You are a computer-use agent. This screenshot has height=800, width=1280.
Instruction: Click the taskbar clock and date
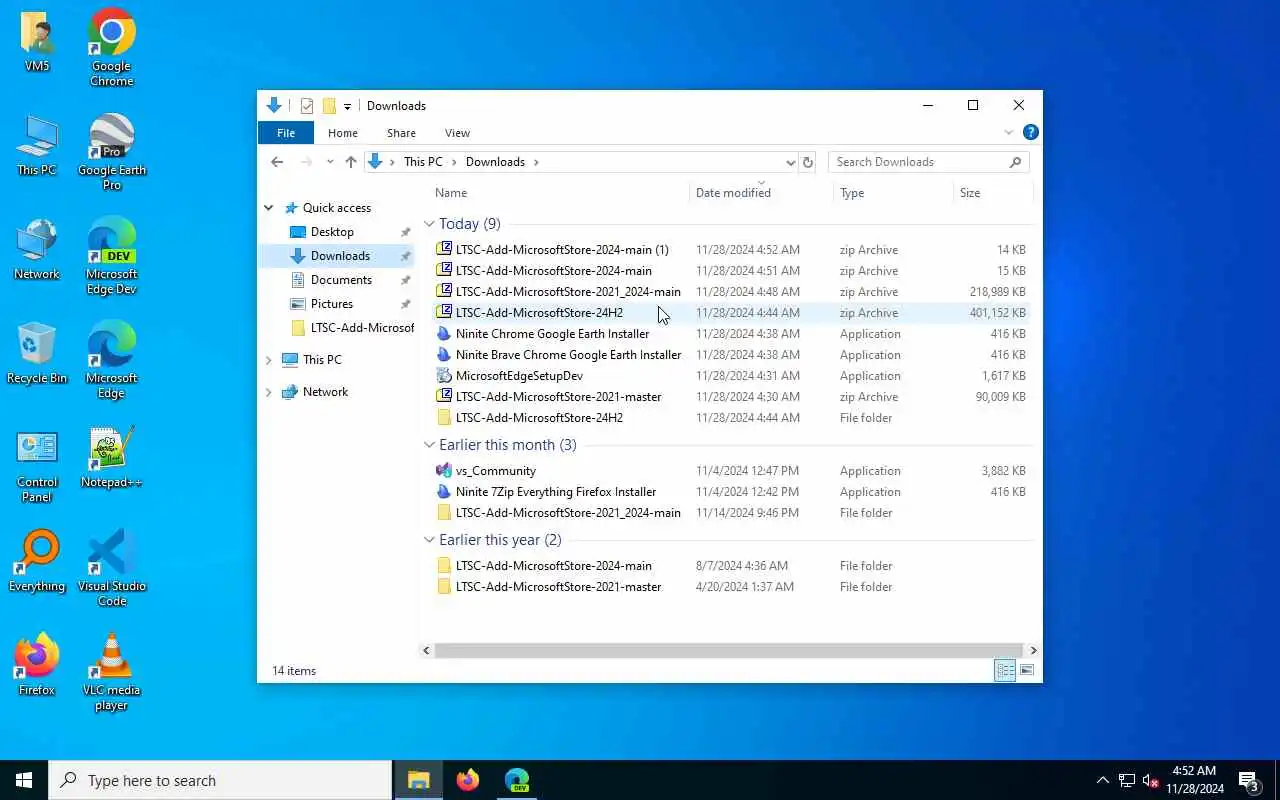point(1195,780)
